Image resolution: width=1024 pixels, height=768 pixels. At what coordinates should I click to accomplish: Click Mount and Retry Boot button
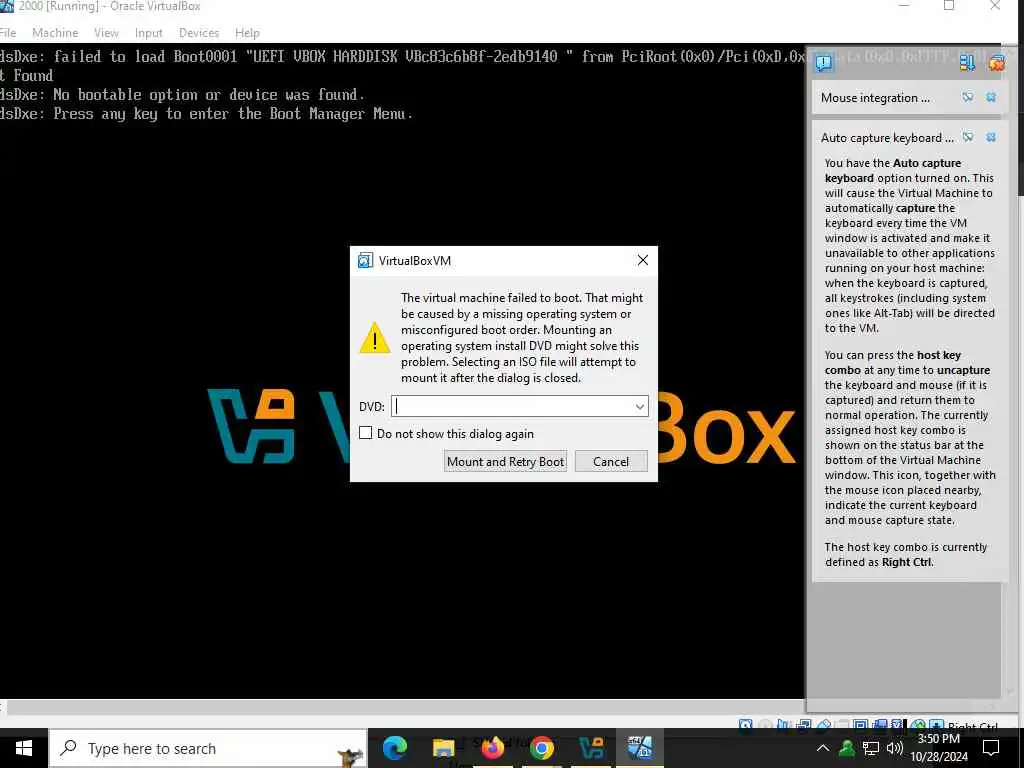click(x=505, y=462)
